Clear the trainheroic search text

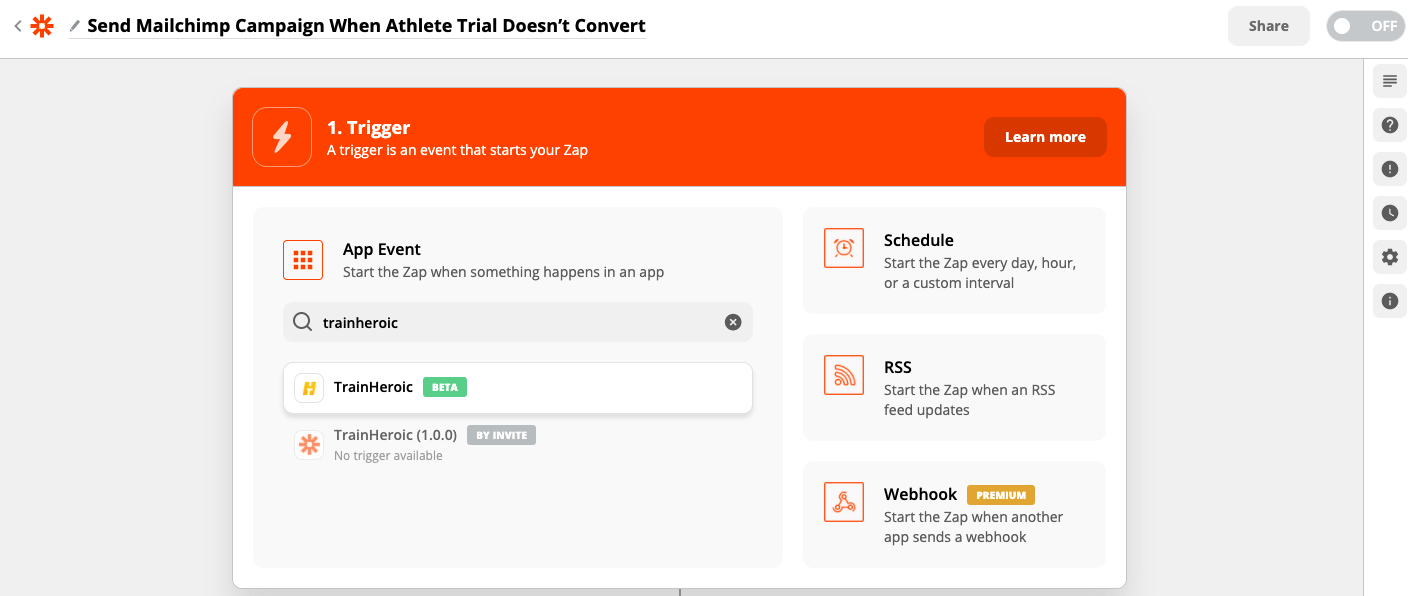(x=733, y=322)
